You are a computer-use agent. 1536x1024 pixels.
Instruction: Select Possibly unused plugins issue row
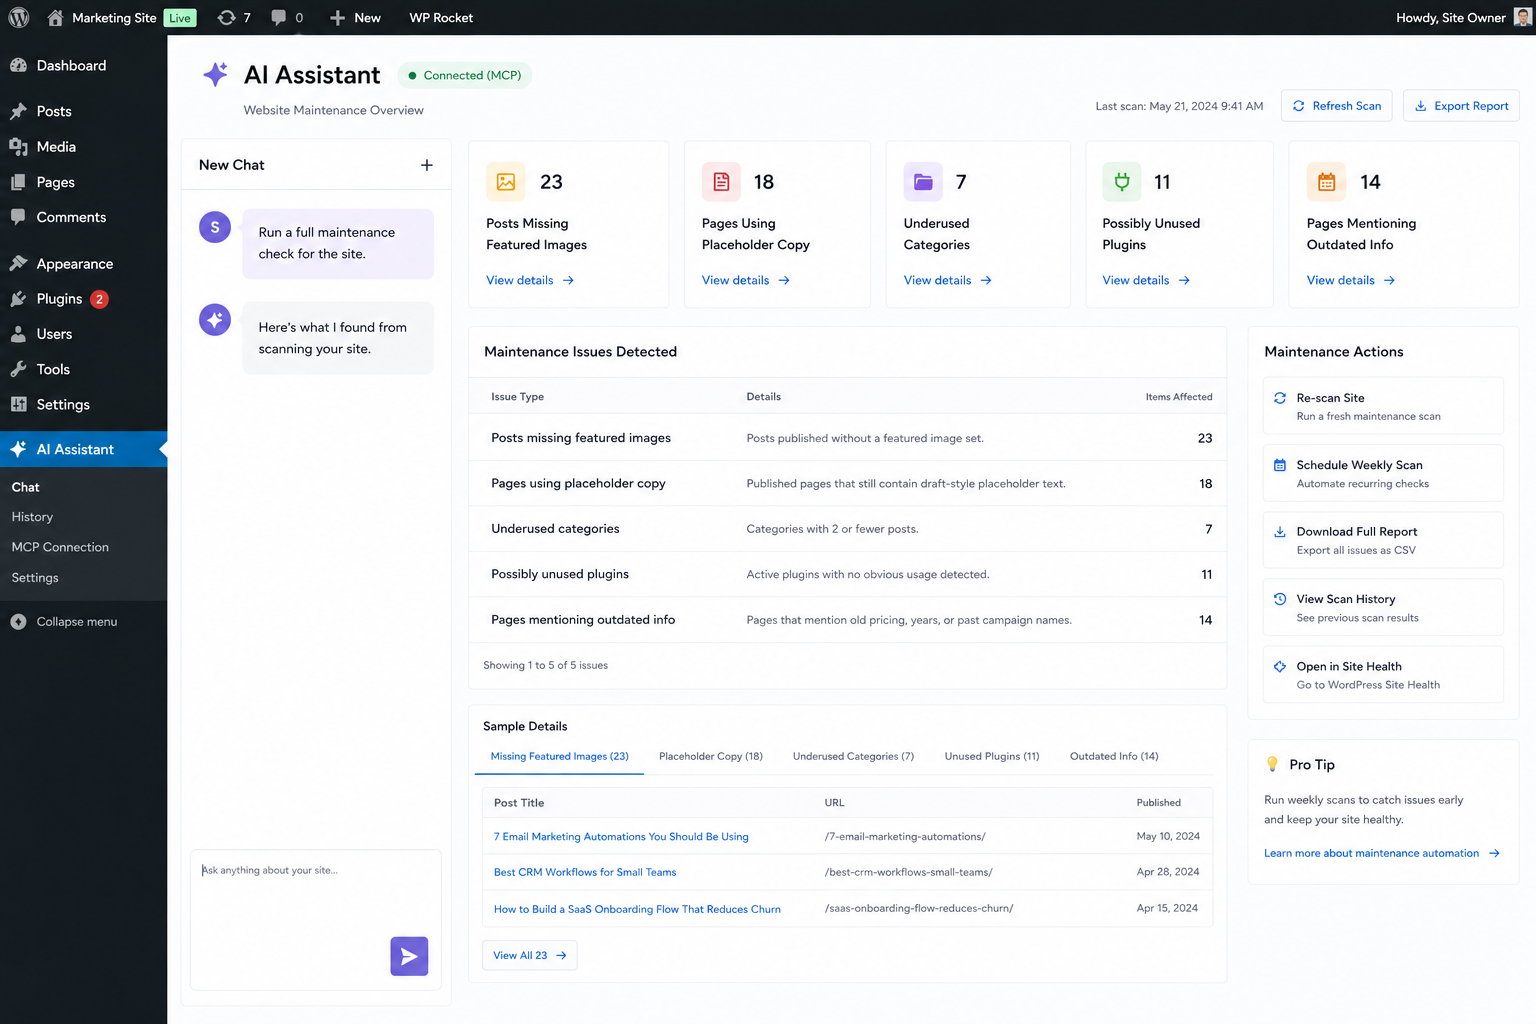tap(847, 574)
